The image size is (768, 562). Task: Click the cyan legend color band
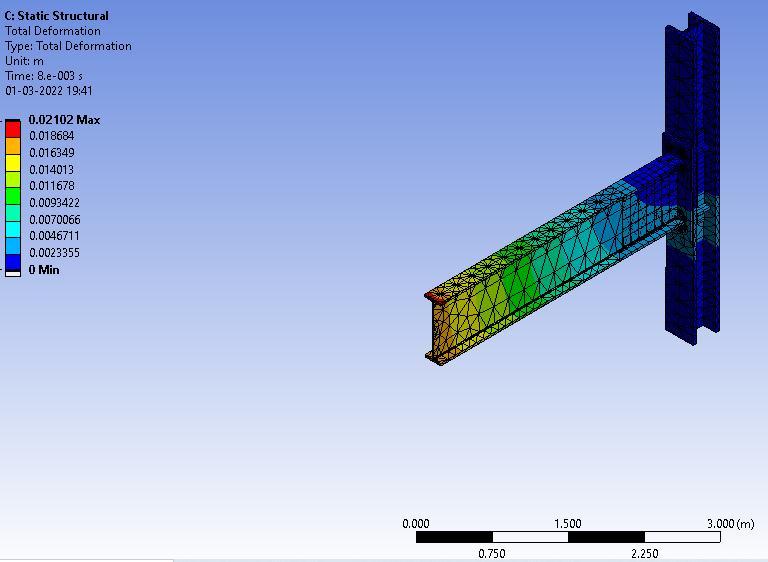coord(13,229)
